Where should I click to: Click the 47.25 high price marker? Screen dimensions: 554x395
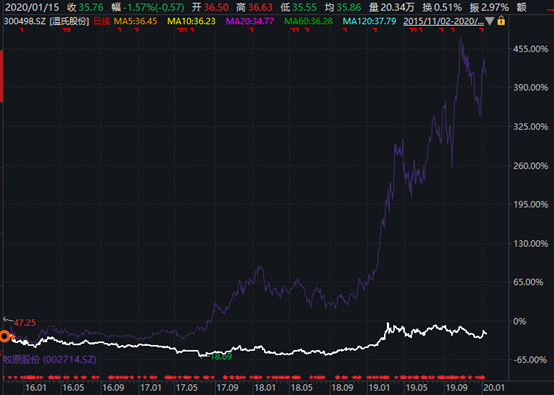pos(25,323)
